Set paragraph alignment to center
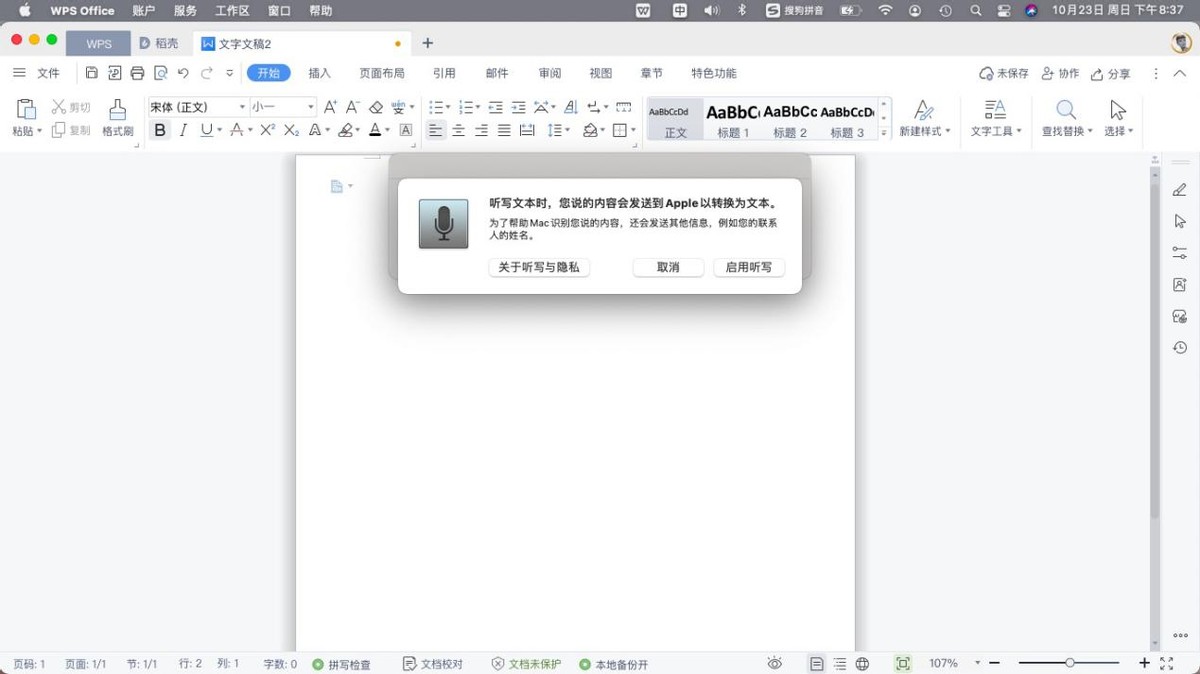The height and width of the screenshot is (674, 1200). click(458, 130)
